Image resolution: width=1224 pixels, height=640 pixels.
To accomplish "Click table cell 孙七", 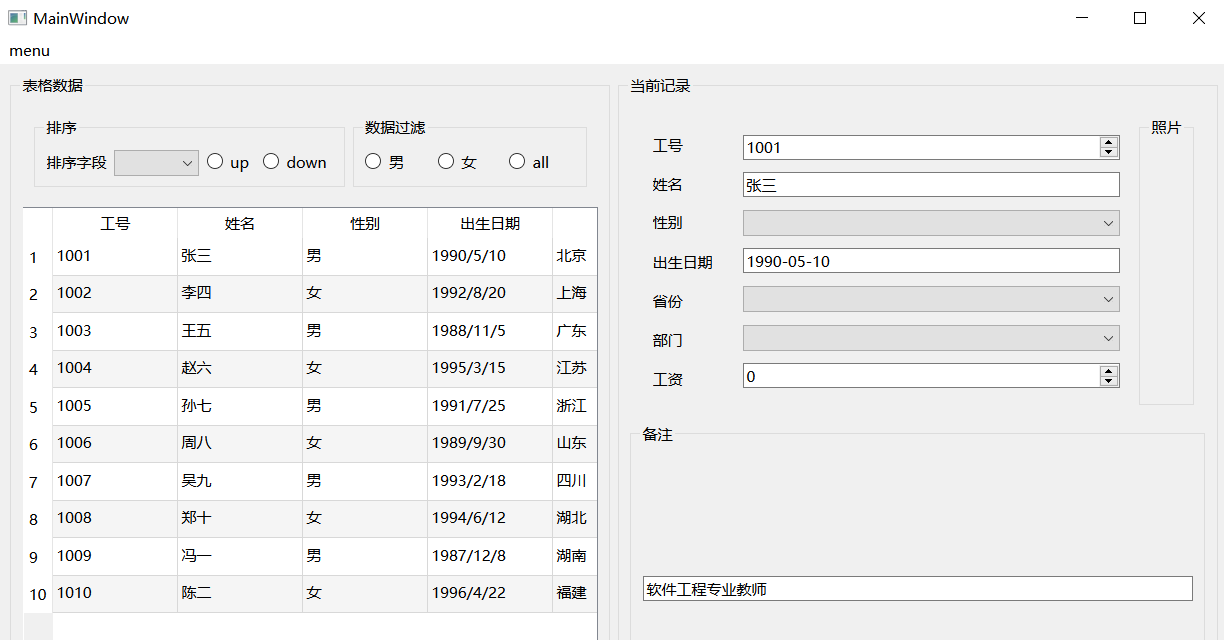I will [240, 407].
